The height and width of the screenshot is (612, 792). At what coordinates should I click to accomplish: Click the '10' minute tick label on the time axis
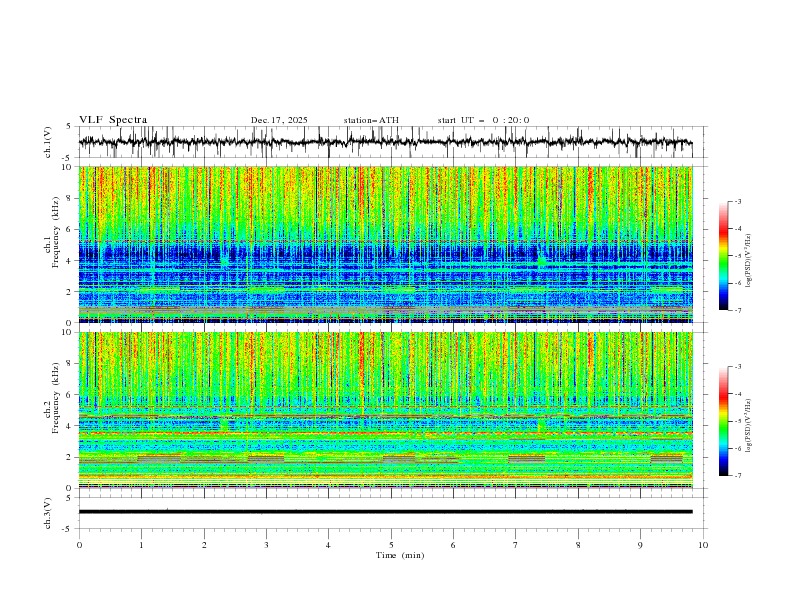(703, 545)
